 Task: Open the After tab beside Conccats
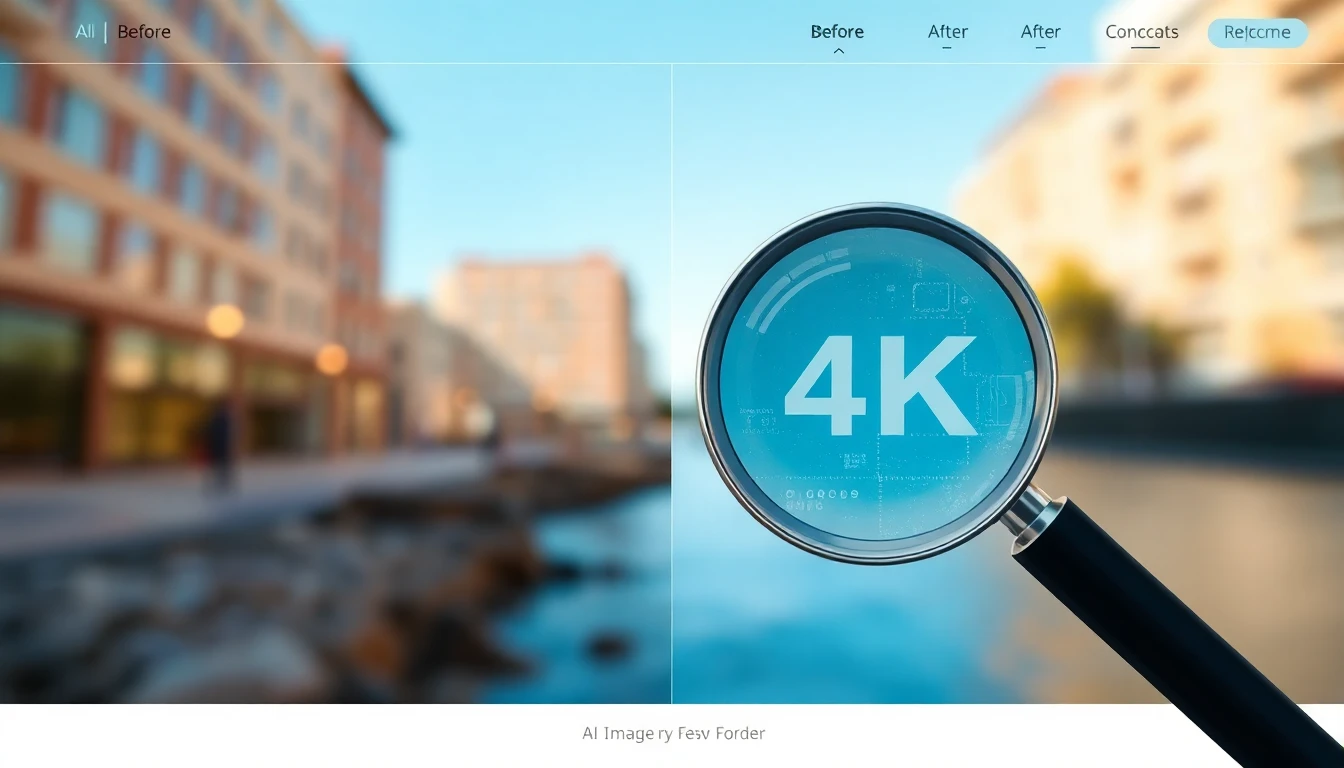[1040, 32]
